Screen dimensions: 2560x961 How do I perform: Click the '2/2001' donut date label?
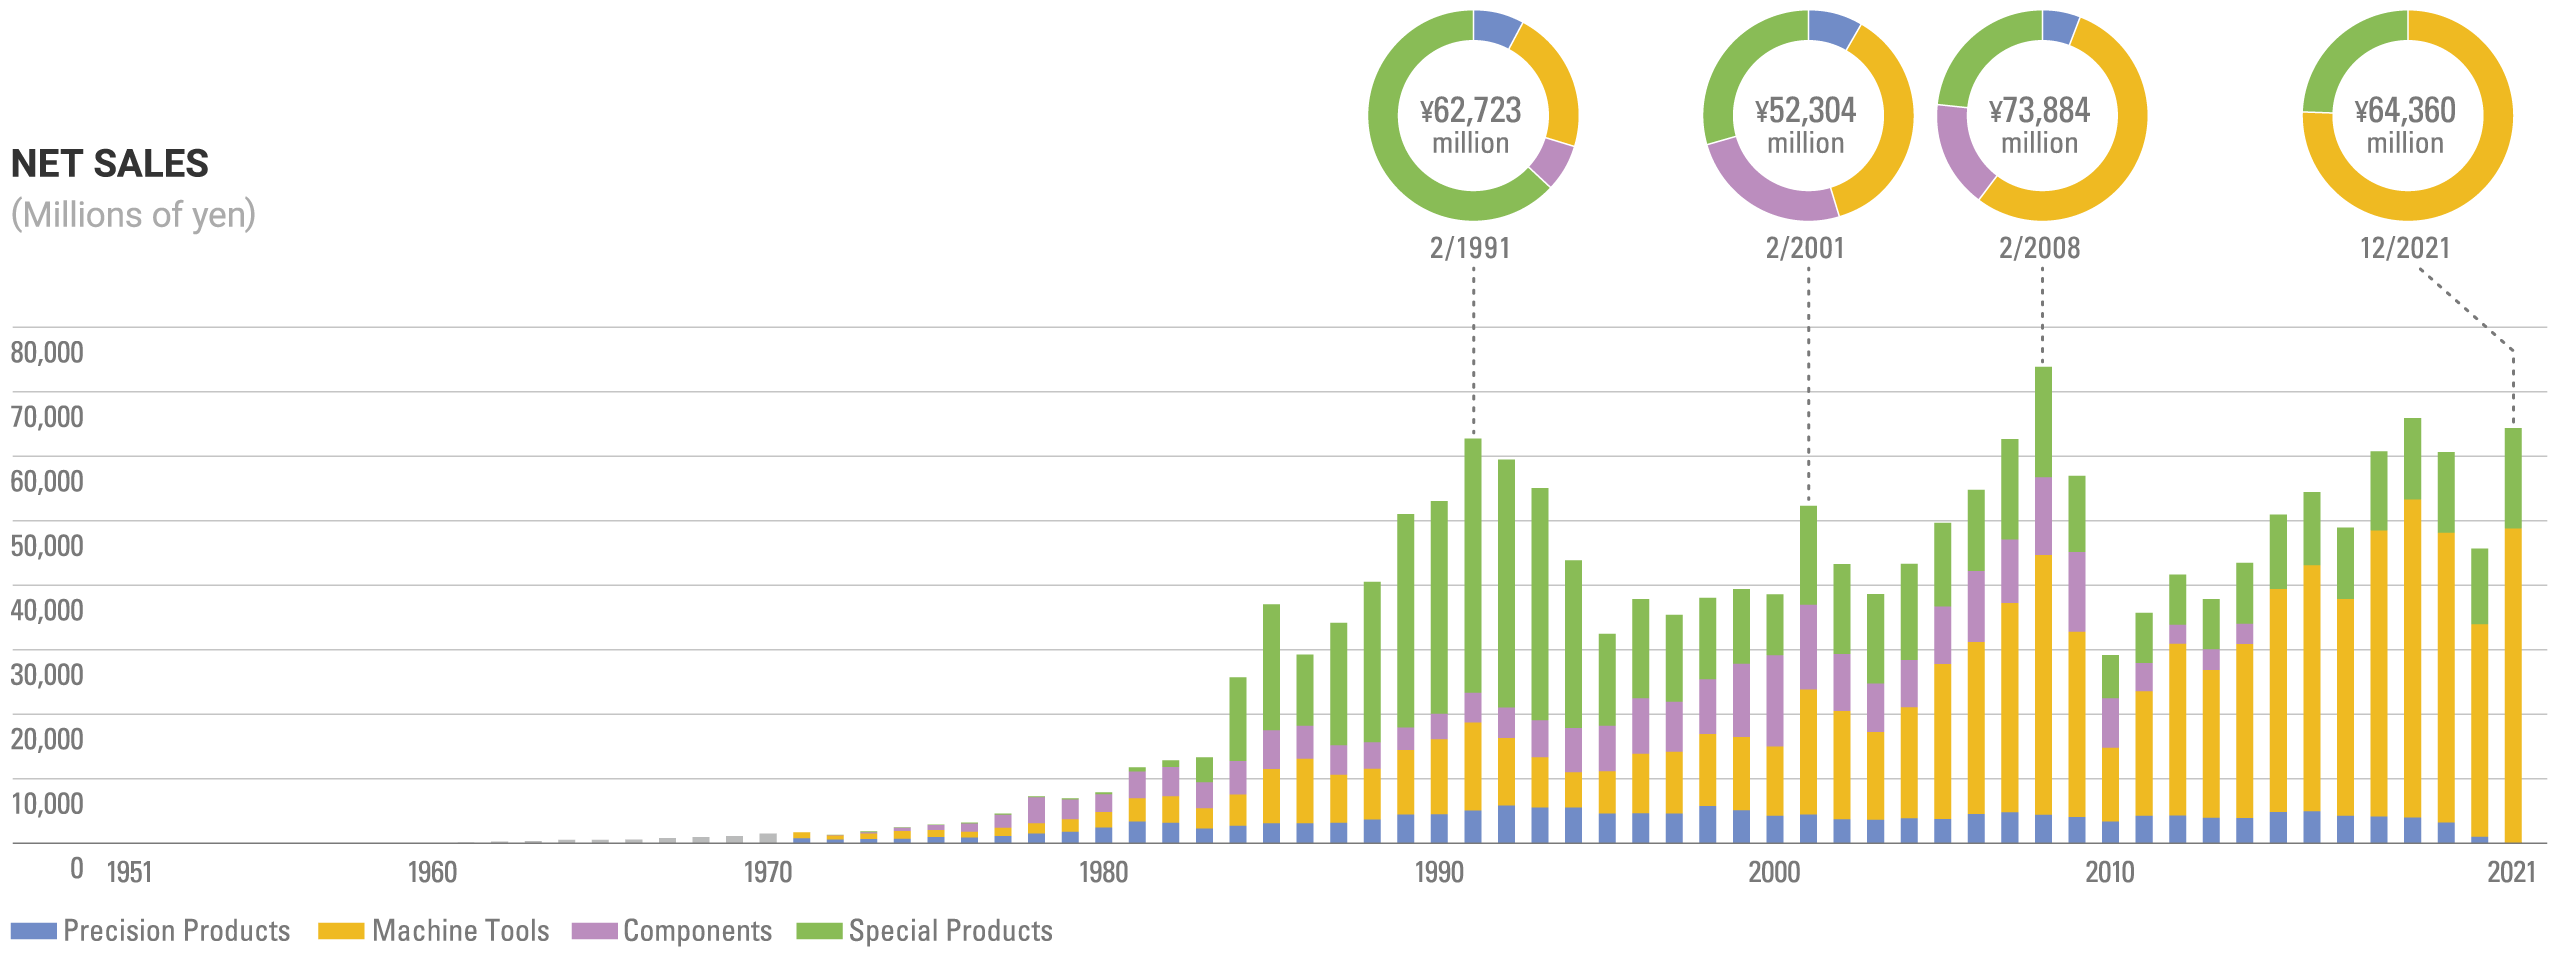(x=1805, y=248)
